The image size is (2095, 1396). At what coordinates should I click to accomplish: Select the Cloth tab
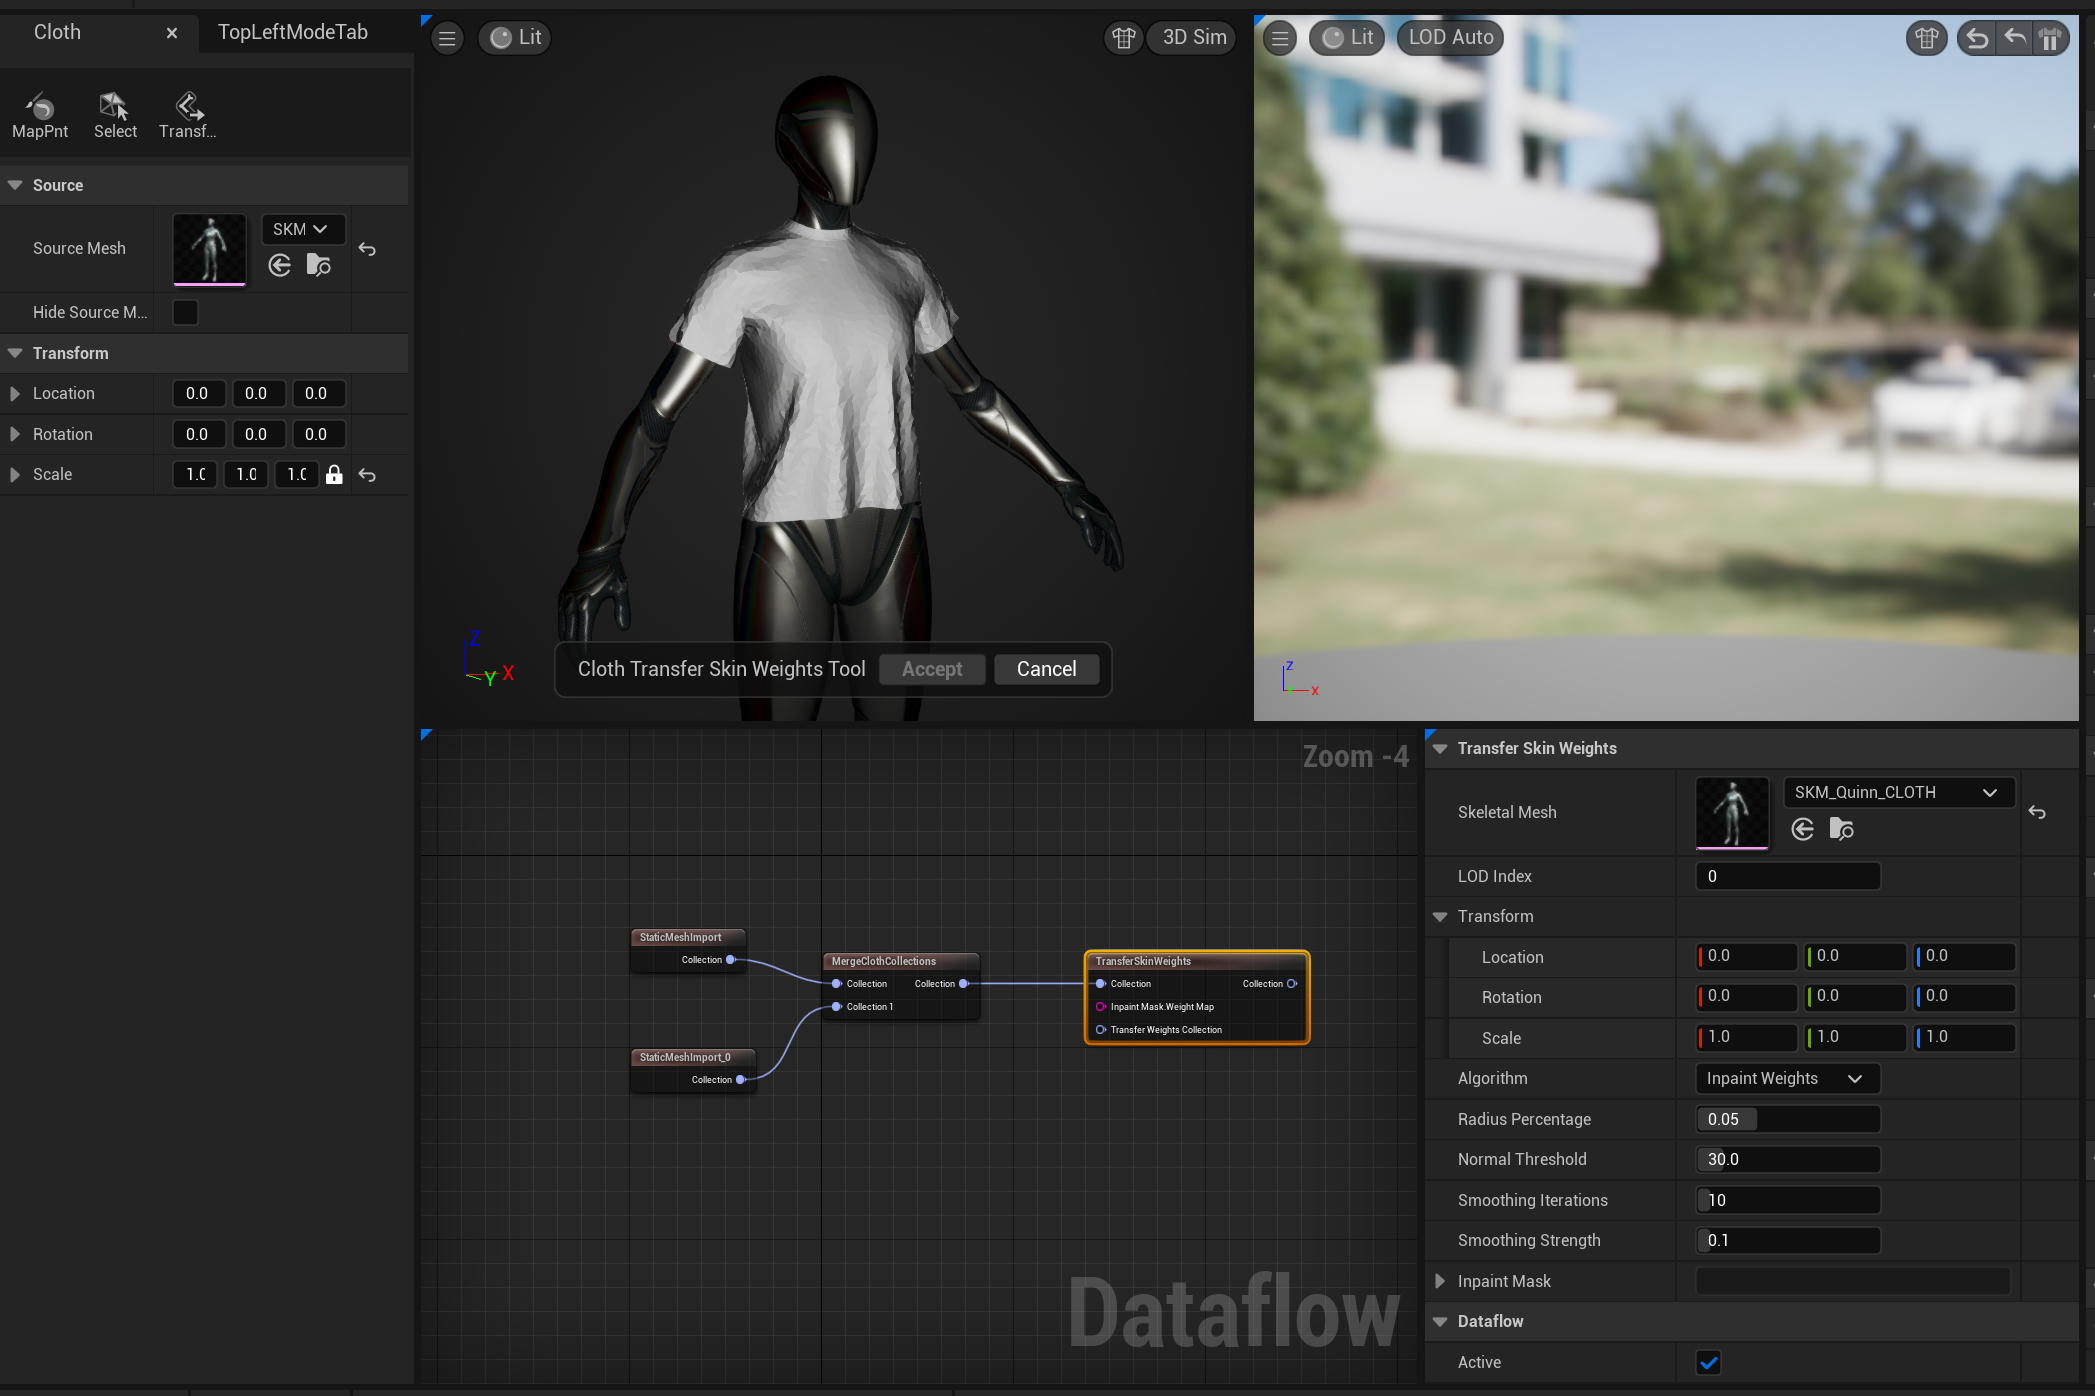point(58,32)
